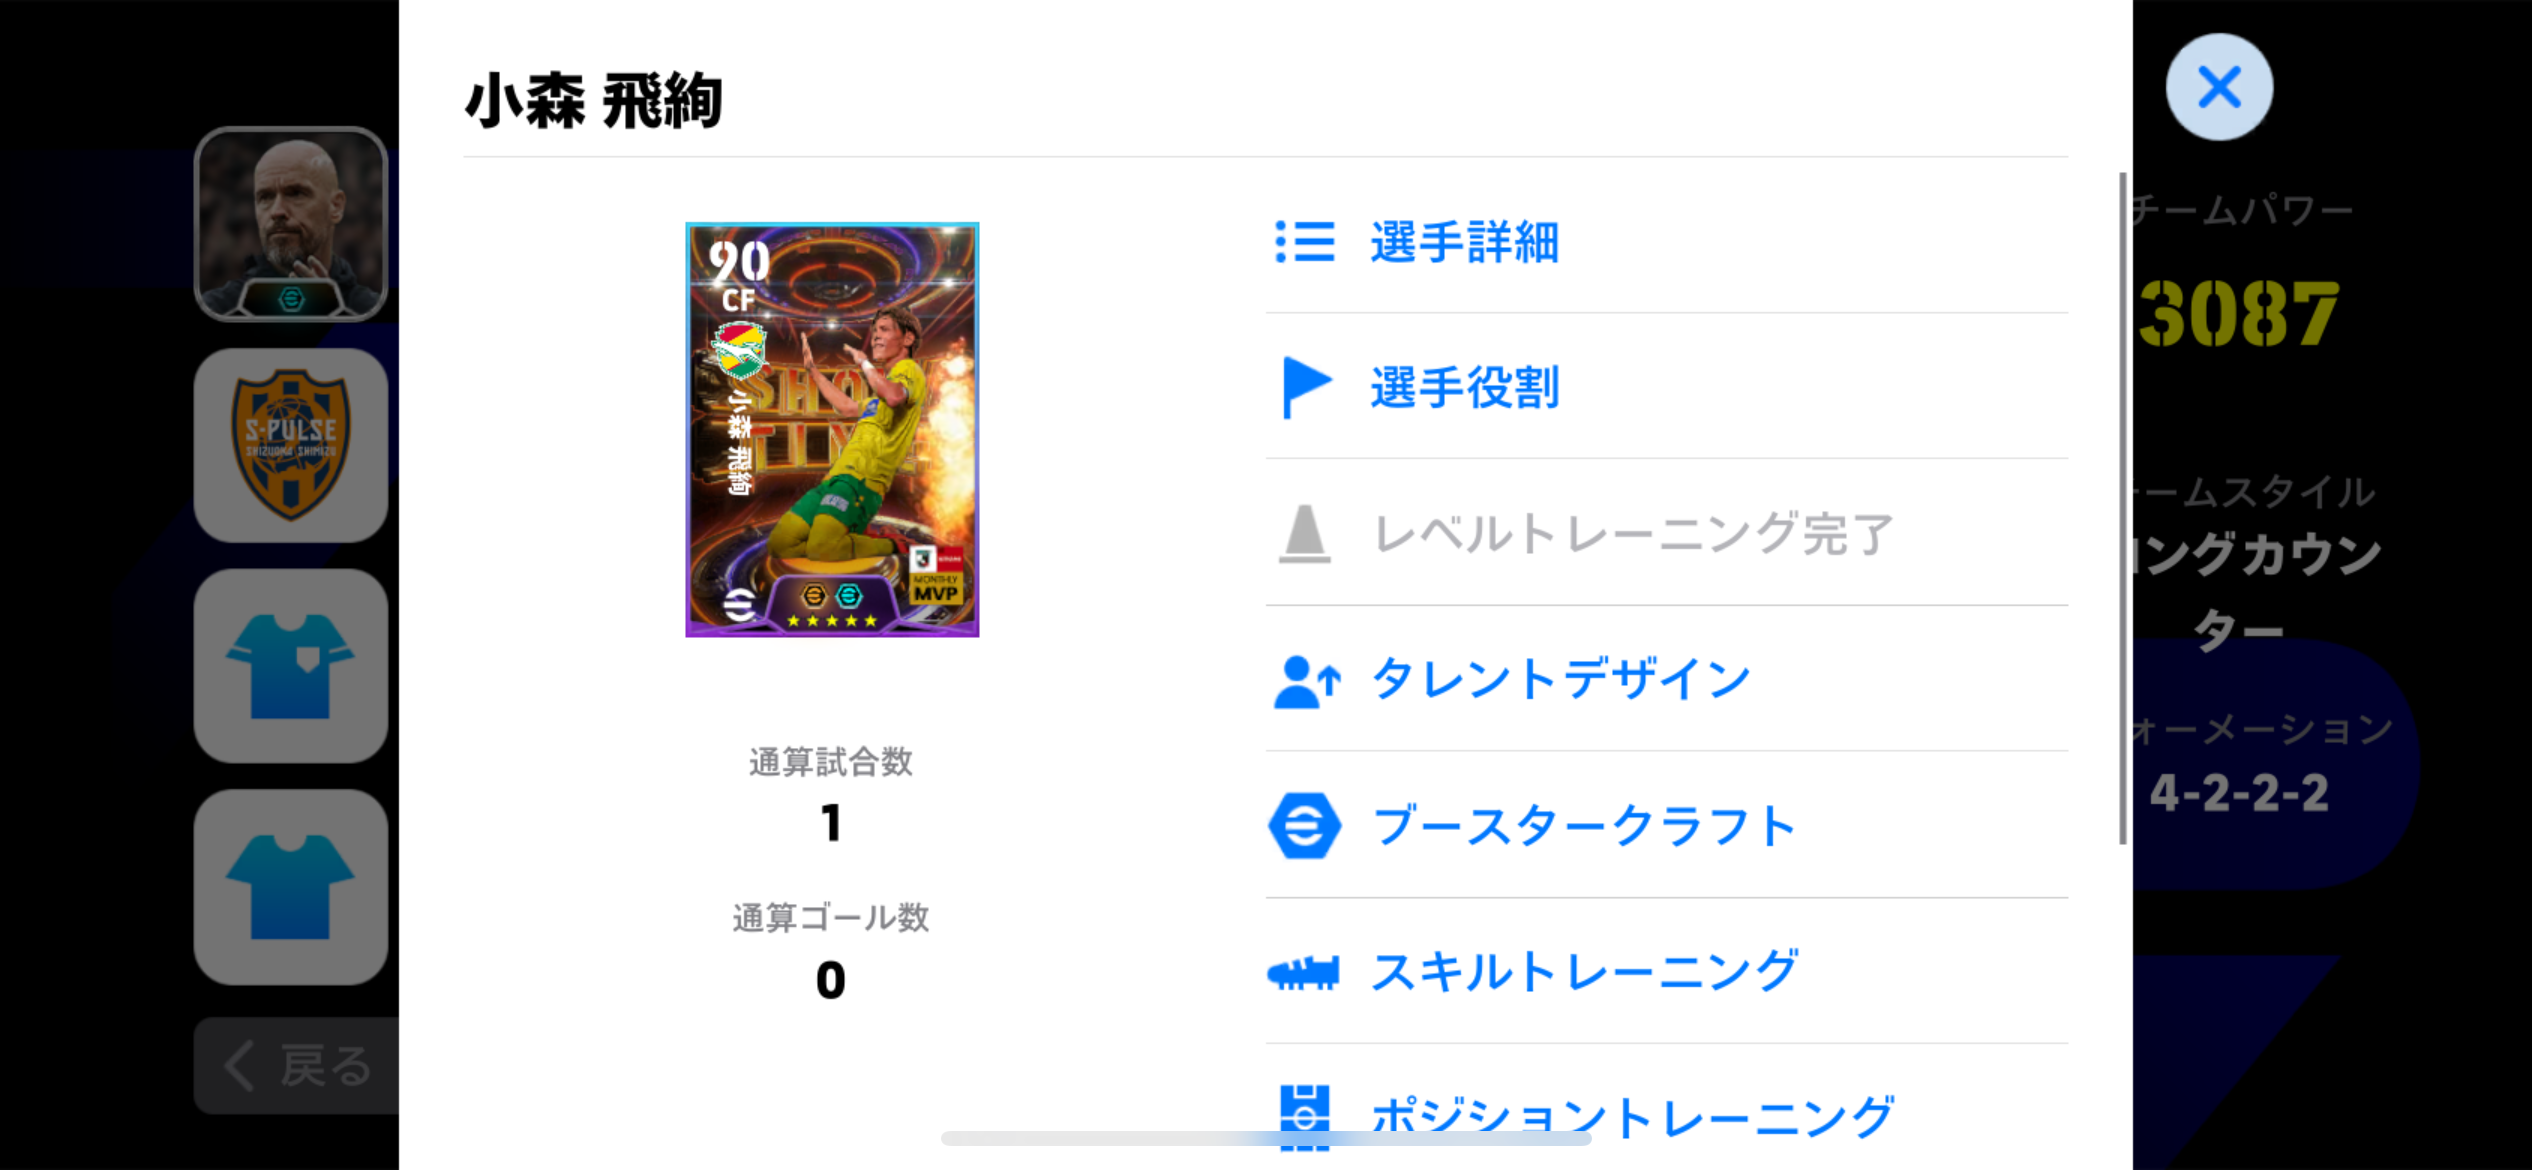2532x1170 pixels.
Task: Open ブースタークラフト hexagon icon
Action: click(1304, 825)
